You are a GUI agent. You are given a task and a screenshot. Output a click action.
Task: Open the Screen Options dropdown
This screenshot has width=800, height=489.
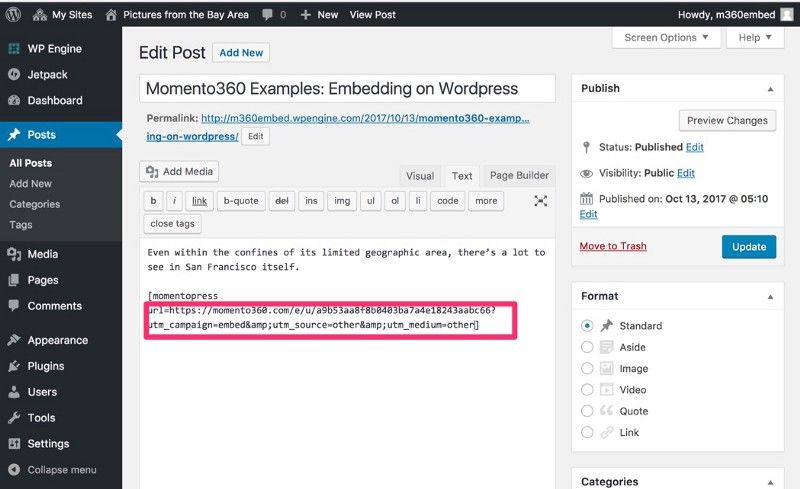click(666, 38)
